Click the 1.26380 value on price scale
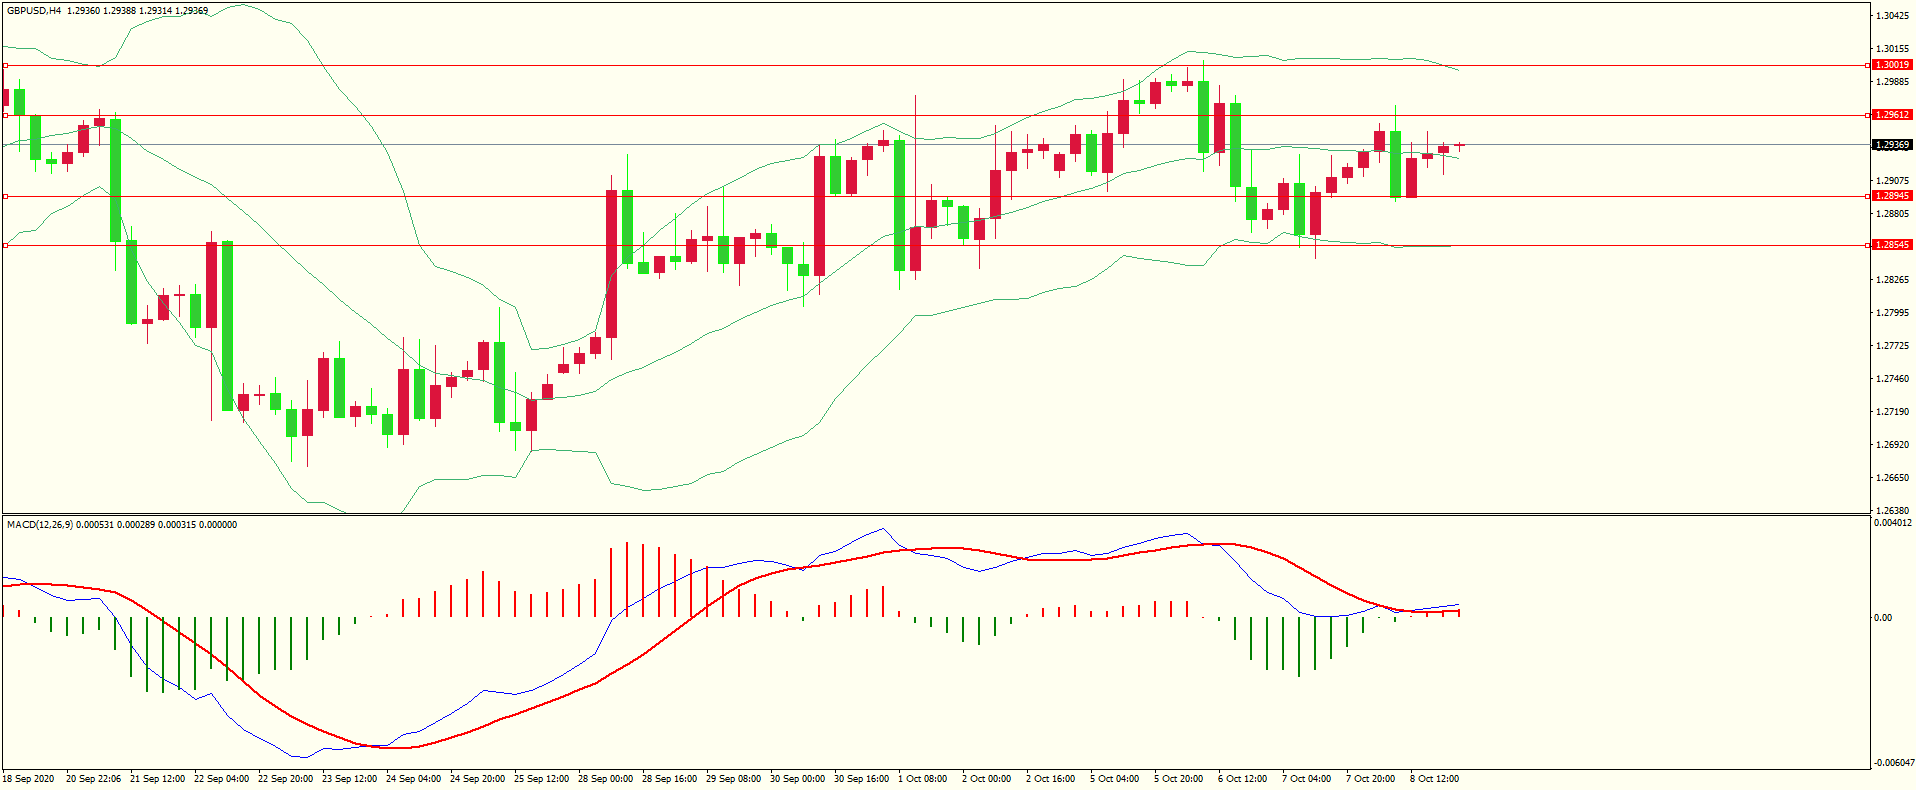 (x=1892, y=510)
